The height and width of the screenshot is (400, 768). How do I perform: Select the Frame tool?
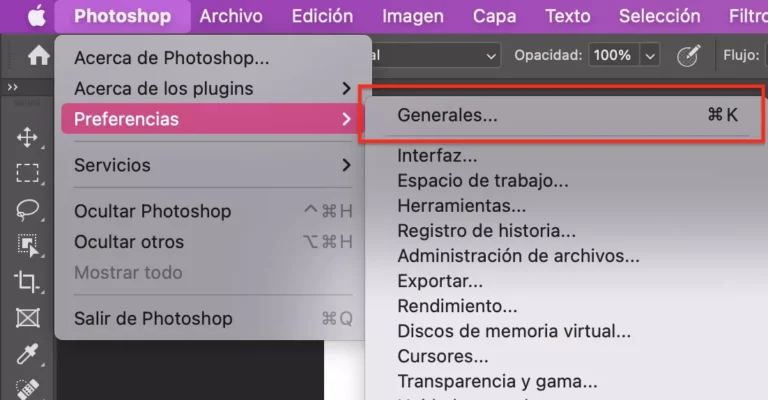27,319
